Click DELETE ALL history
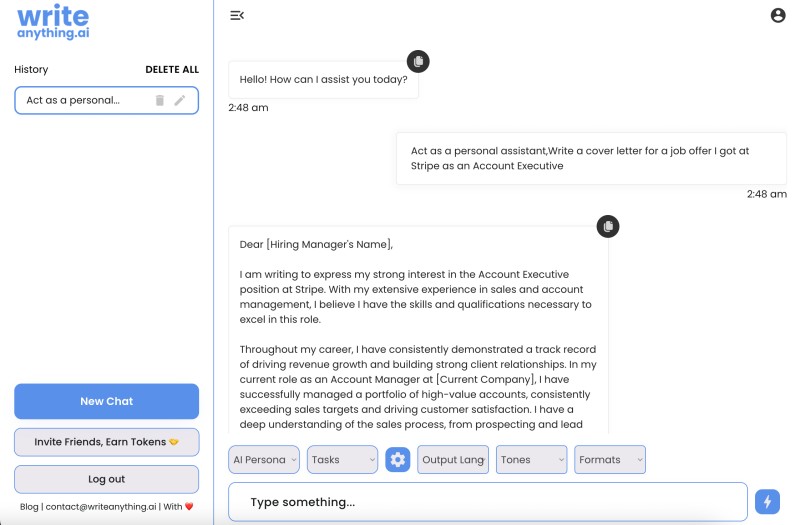Viewport: 800px width, 525px height. [172, 69]
